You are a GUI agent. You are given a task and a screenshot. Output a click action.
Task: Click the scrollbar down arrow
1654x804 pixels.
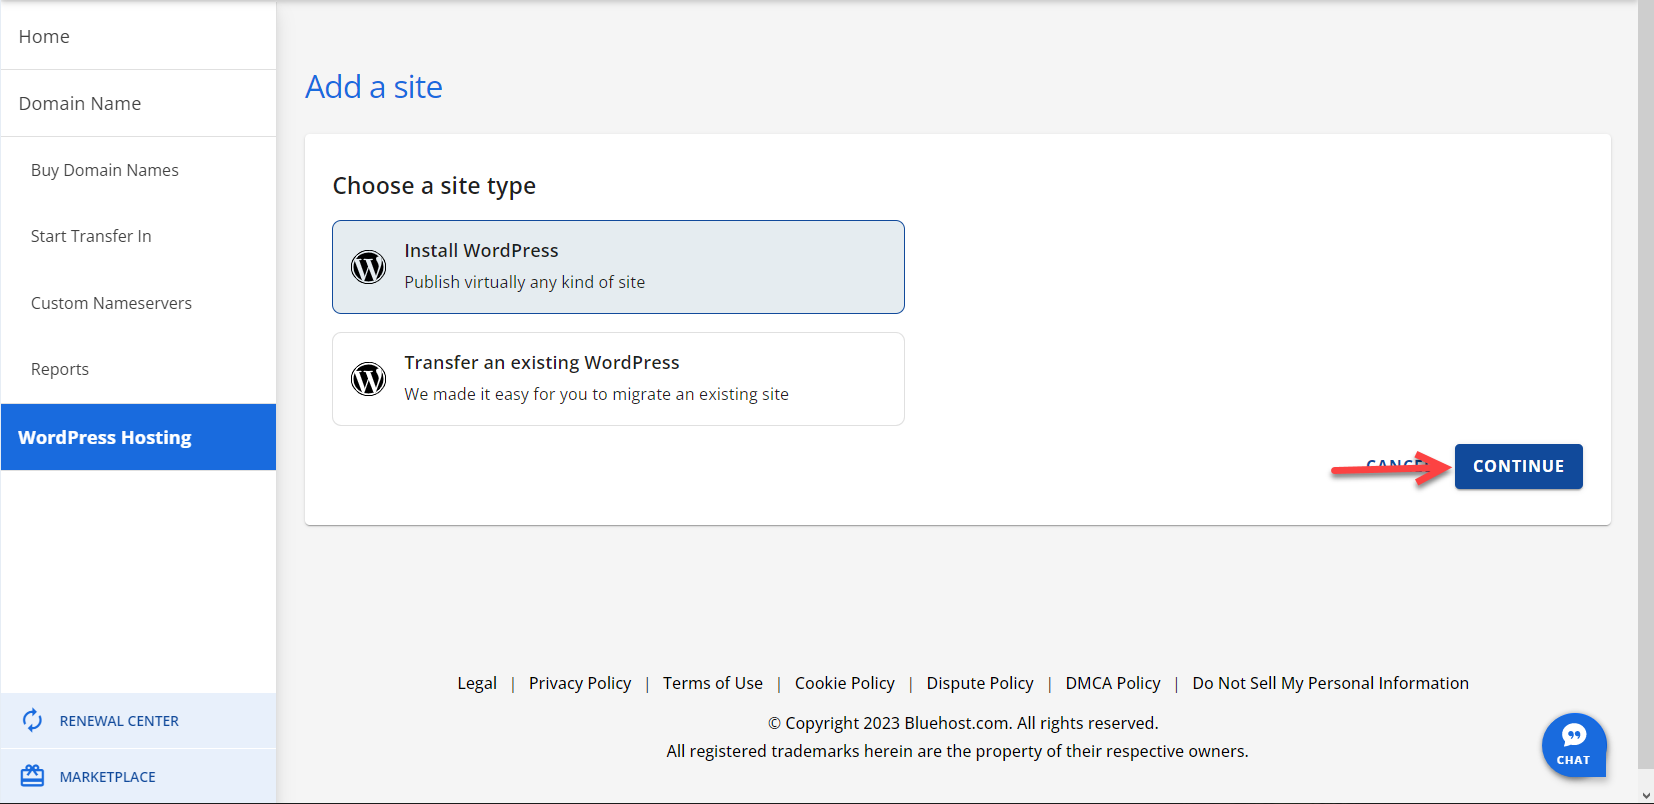tap(1646, 795)
